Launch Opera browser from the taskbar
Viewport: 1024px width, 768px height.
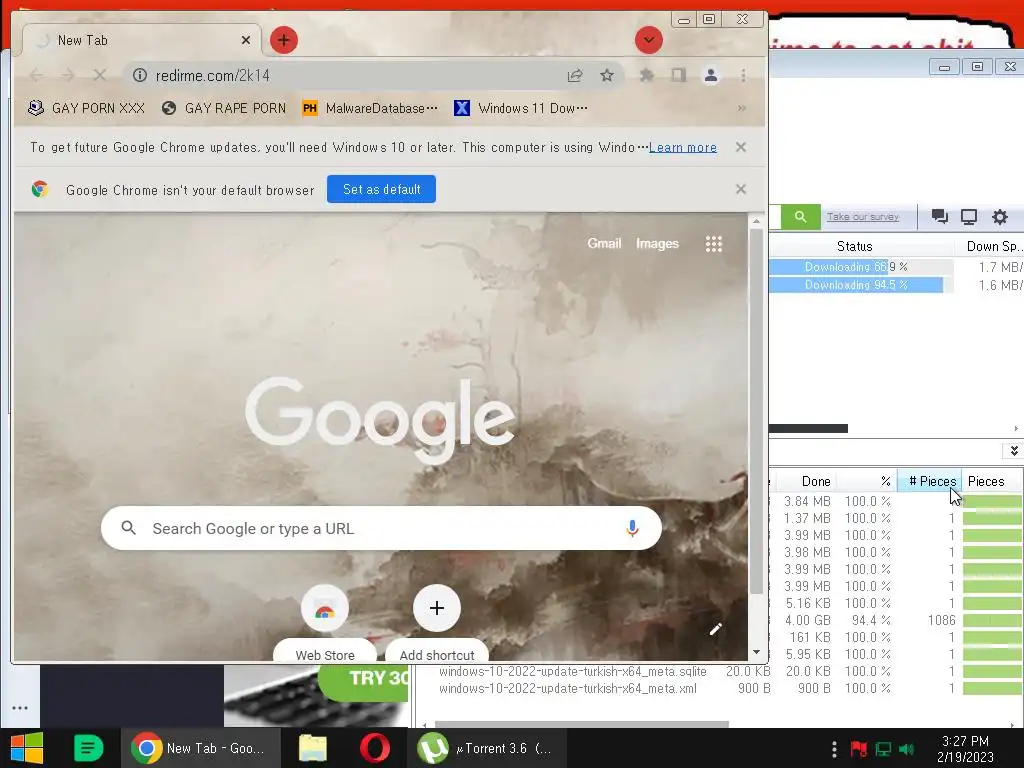pyautogui.click(x=375, y=748)
